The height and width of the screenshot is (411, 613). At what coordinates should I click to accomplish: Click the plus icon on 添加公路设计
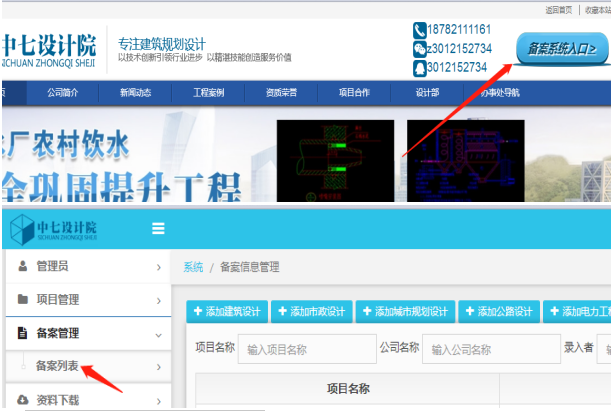click(470, 311)
